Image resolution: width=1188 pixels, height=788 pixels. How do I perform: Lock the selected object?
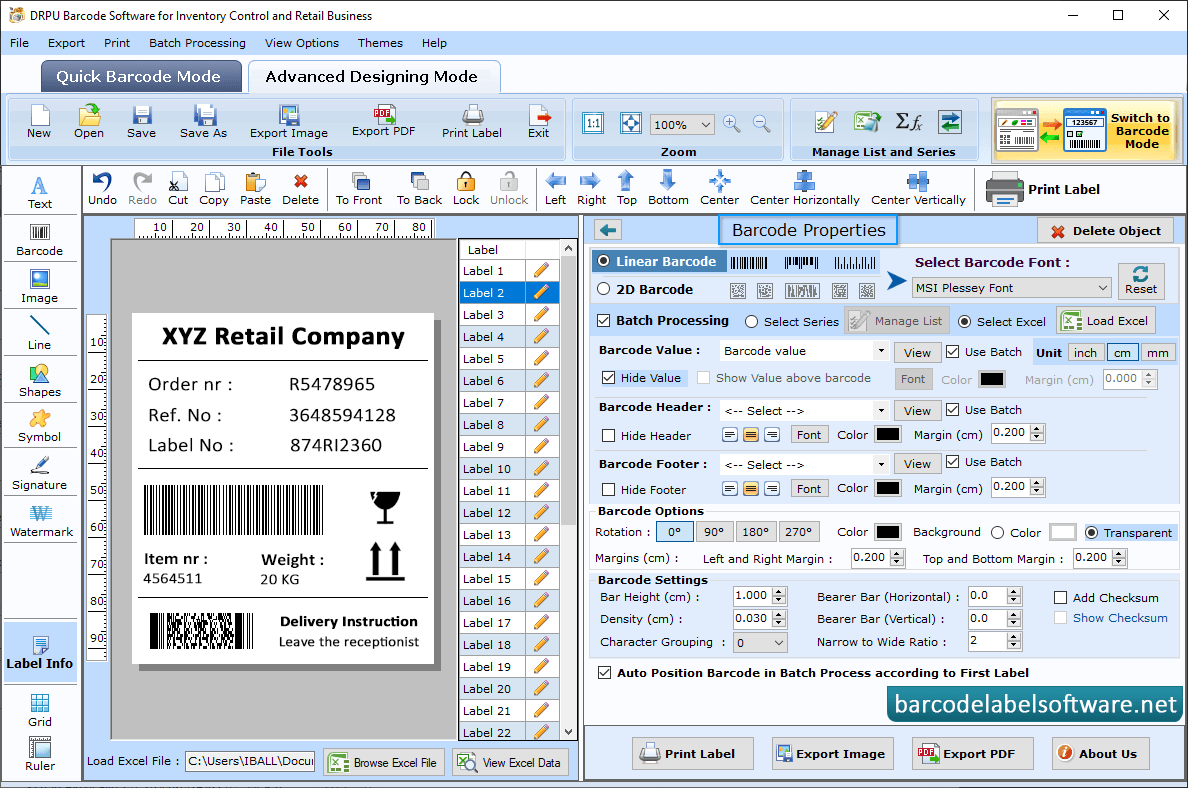click(x=466, y=189)
